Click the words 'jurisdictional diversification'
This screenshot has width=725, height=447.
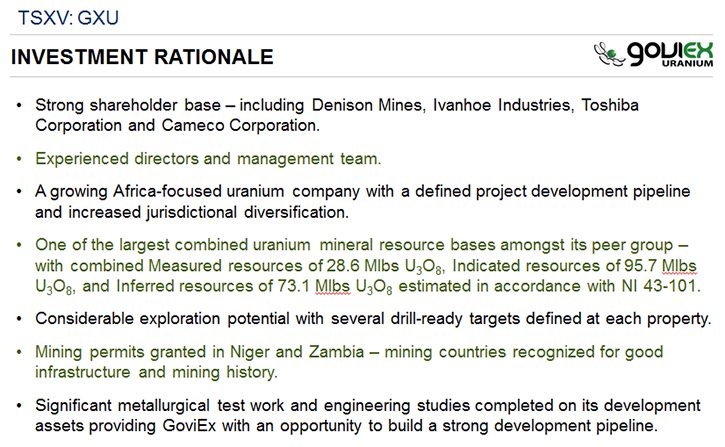(246, 212)
